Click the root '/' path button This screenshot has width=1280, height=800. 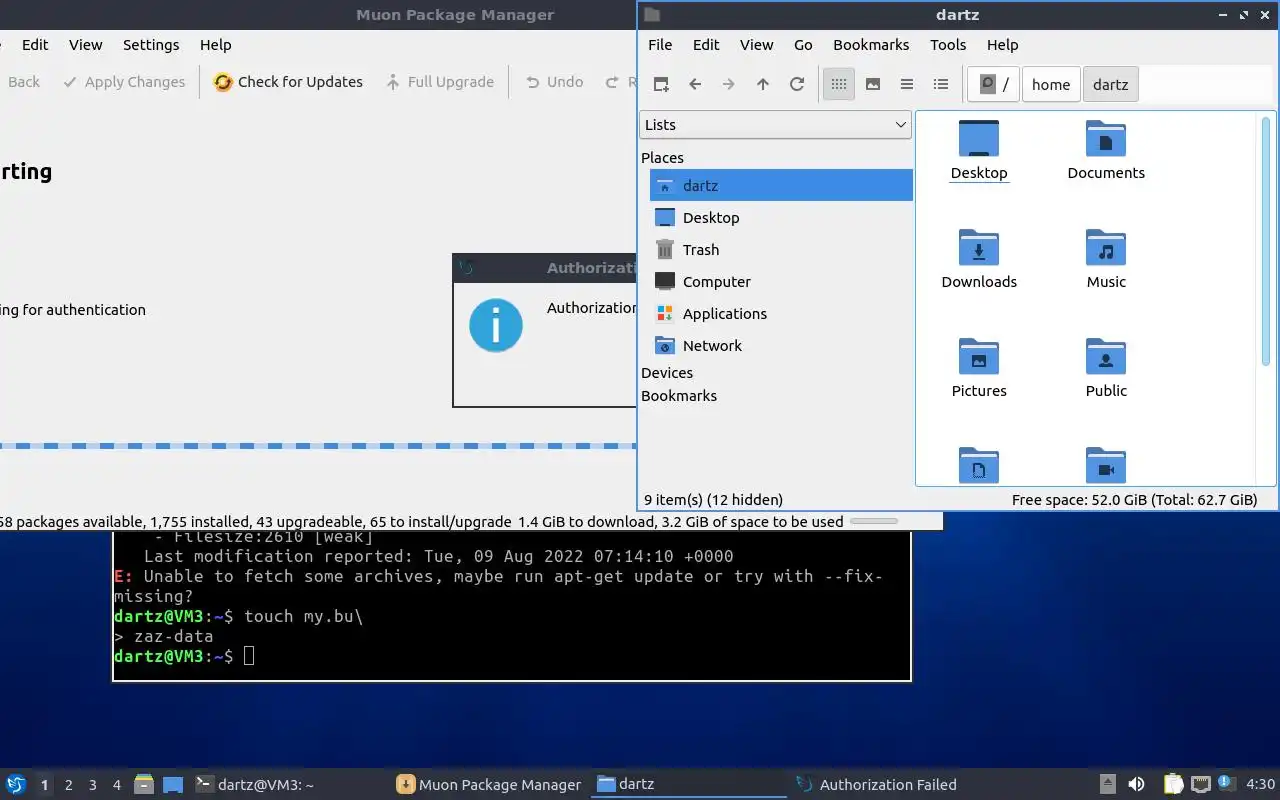click(x=993, y=84)
